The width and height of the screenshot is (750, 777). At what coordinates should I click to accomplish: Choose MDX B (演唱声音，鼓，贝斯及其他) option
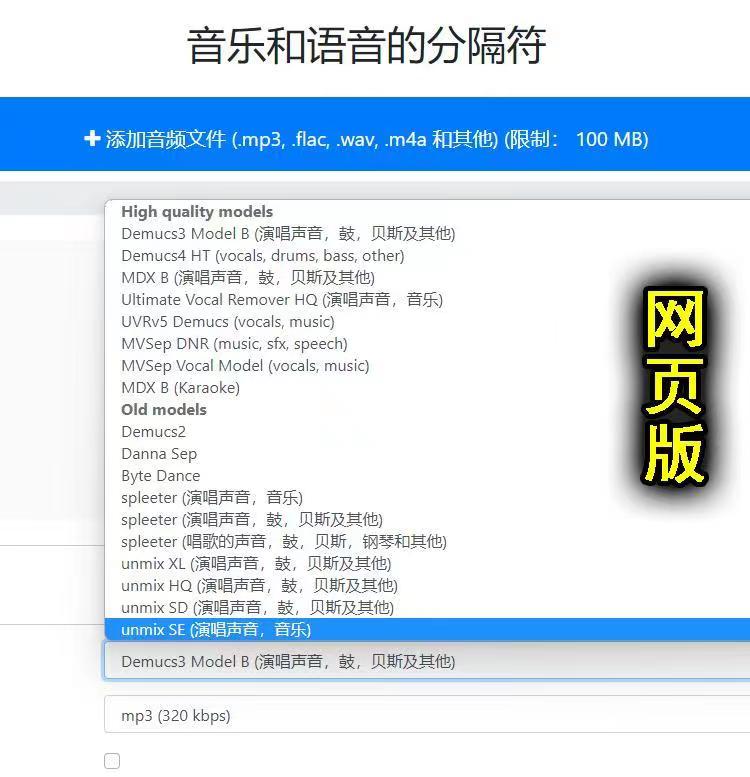click(x=248, y=278)
